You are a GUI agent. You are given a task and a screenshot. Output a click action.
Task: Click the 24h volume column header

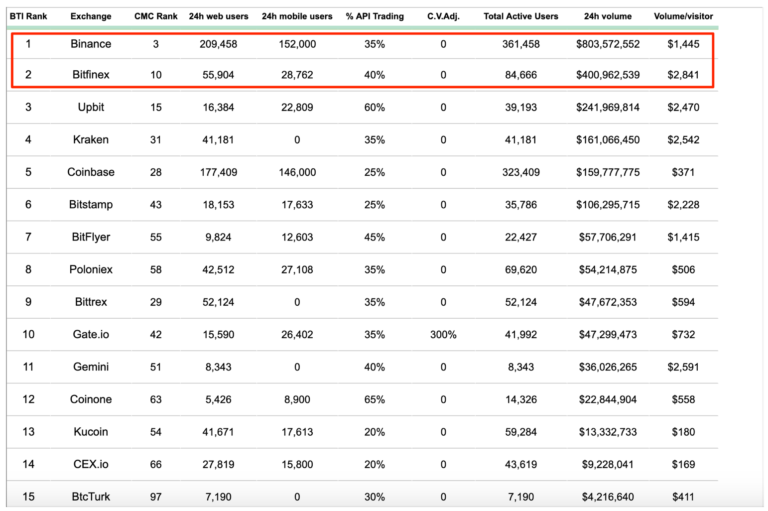pyautogui.click(x=608, y=16)
